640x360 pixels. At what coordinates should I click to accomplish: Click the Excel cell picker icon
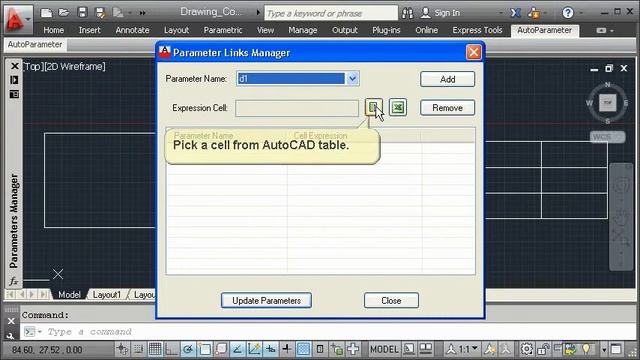tap(398, 107)
